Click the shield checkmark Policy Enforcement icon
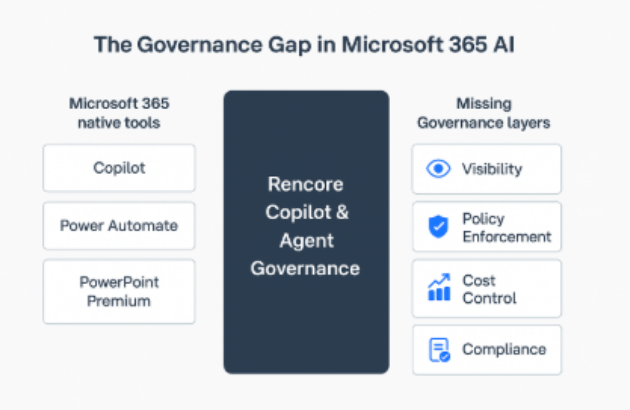 coord(438,227)
